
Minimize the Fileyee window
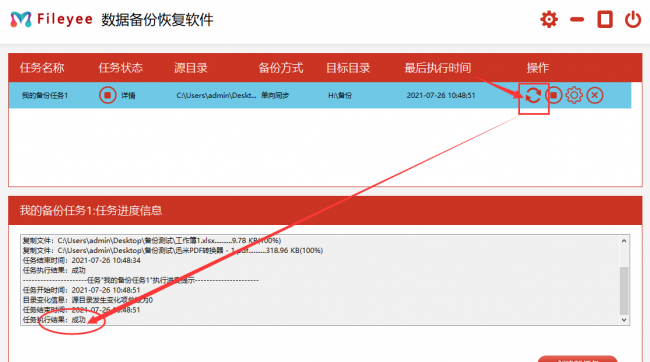[x=577, y=19]
